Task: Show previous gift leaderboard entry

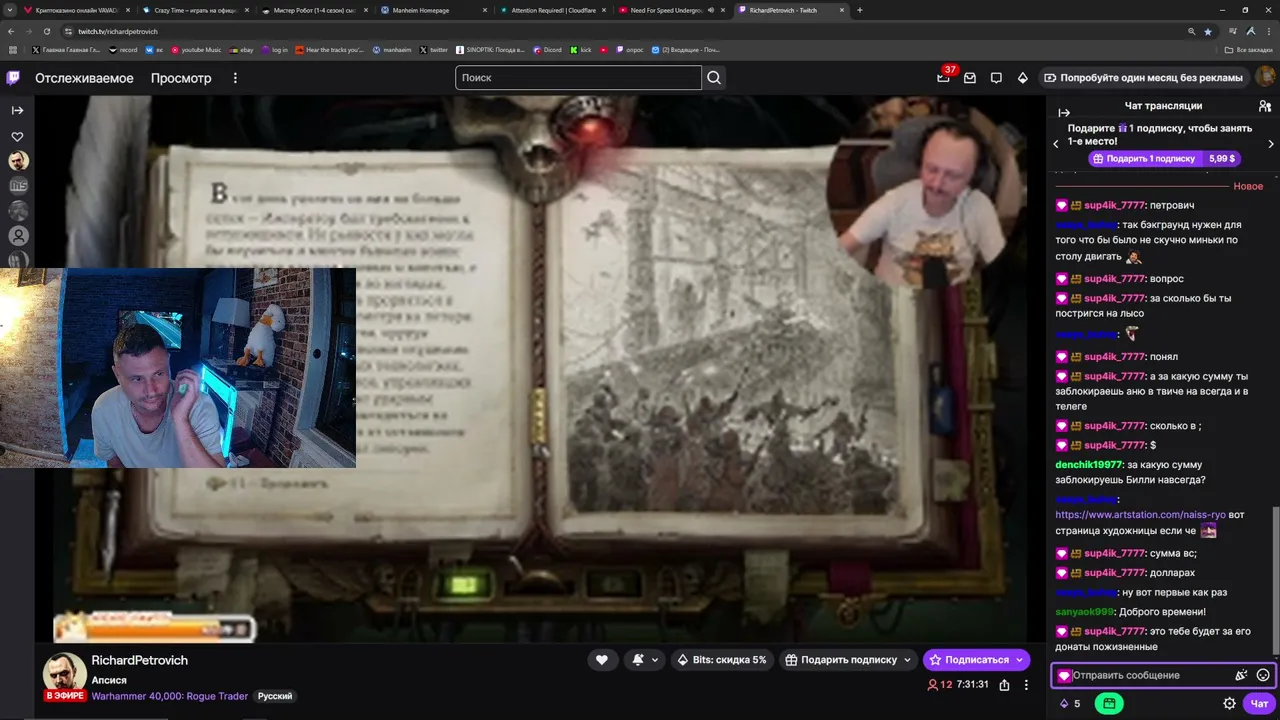Action: tap(1056, 144)
